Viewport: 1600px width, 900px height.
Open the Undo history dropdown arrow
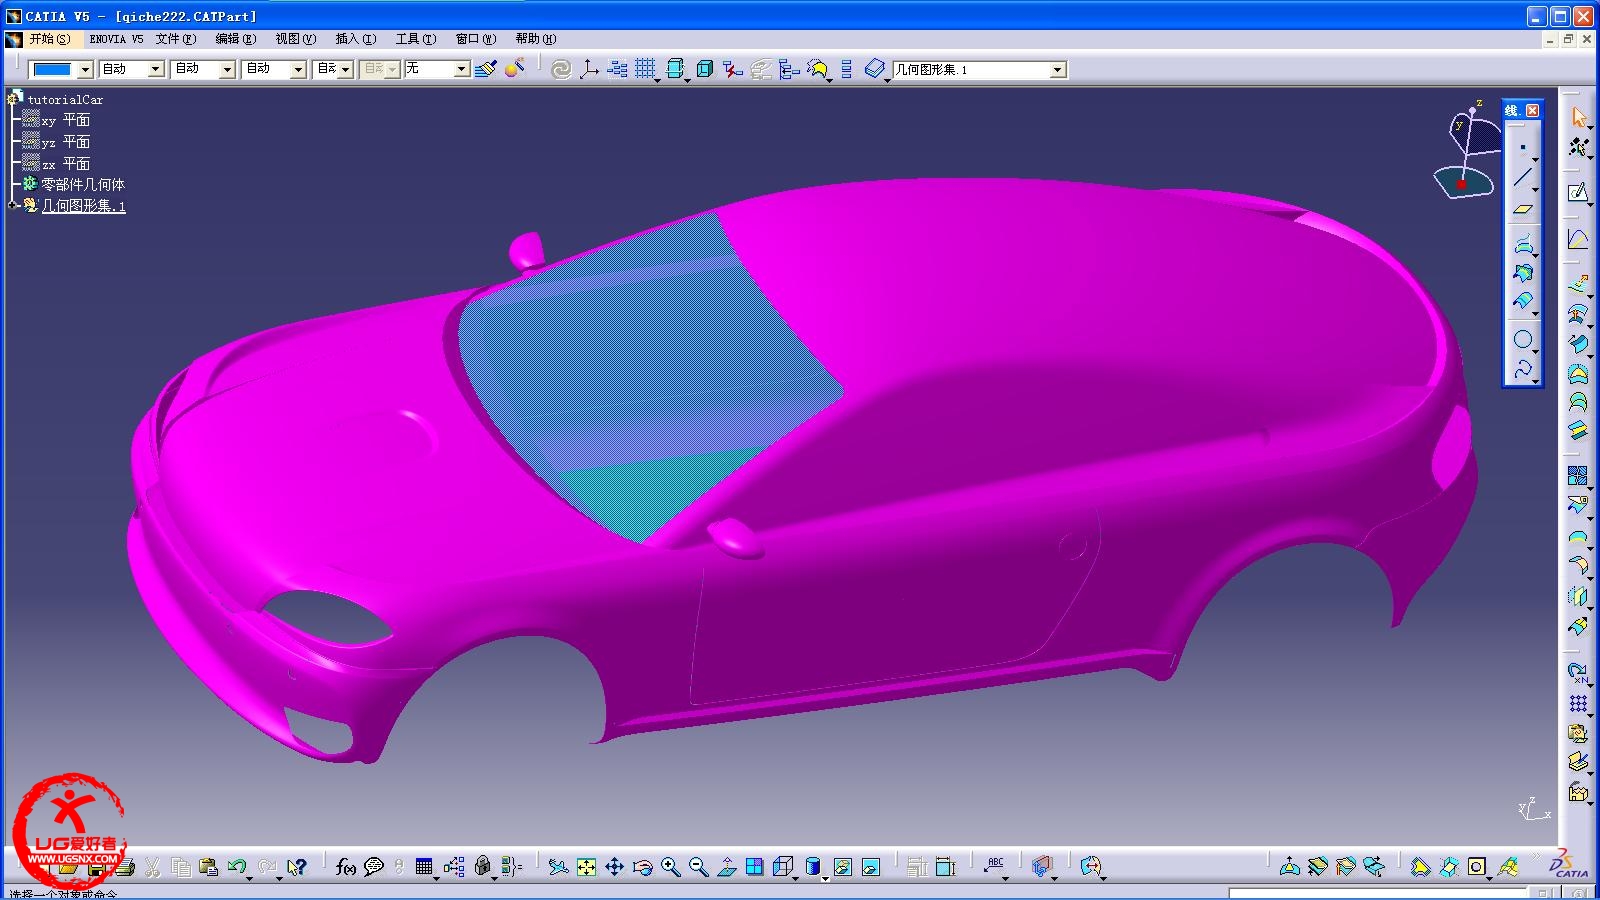(x=249, y=877)
